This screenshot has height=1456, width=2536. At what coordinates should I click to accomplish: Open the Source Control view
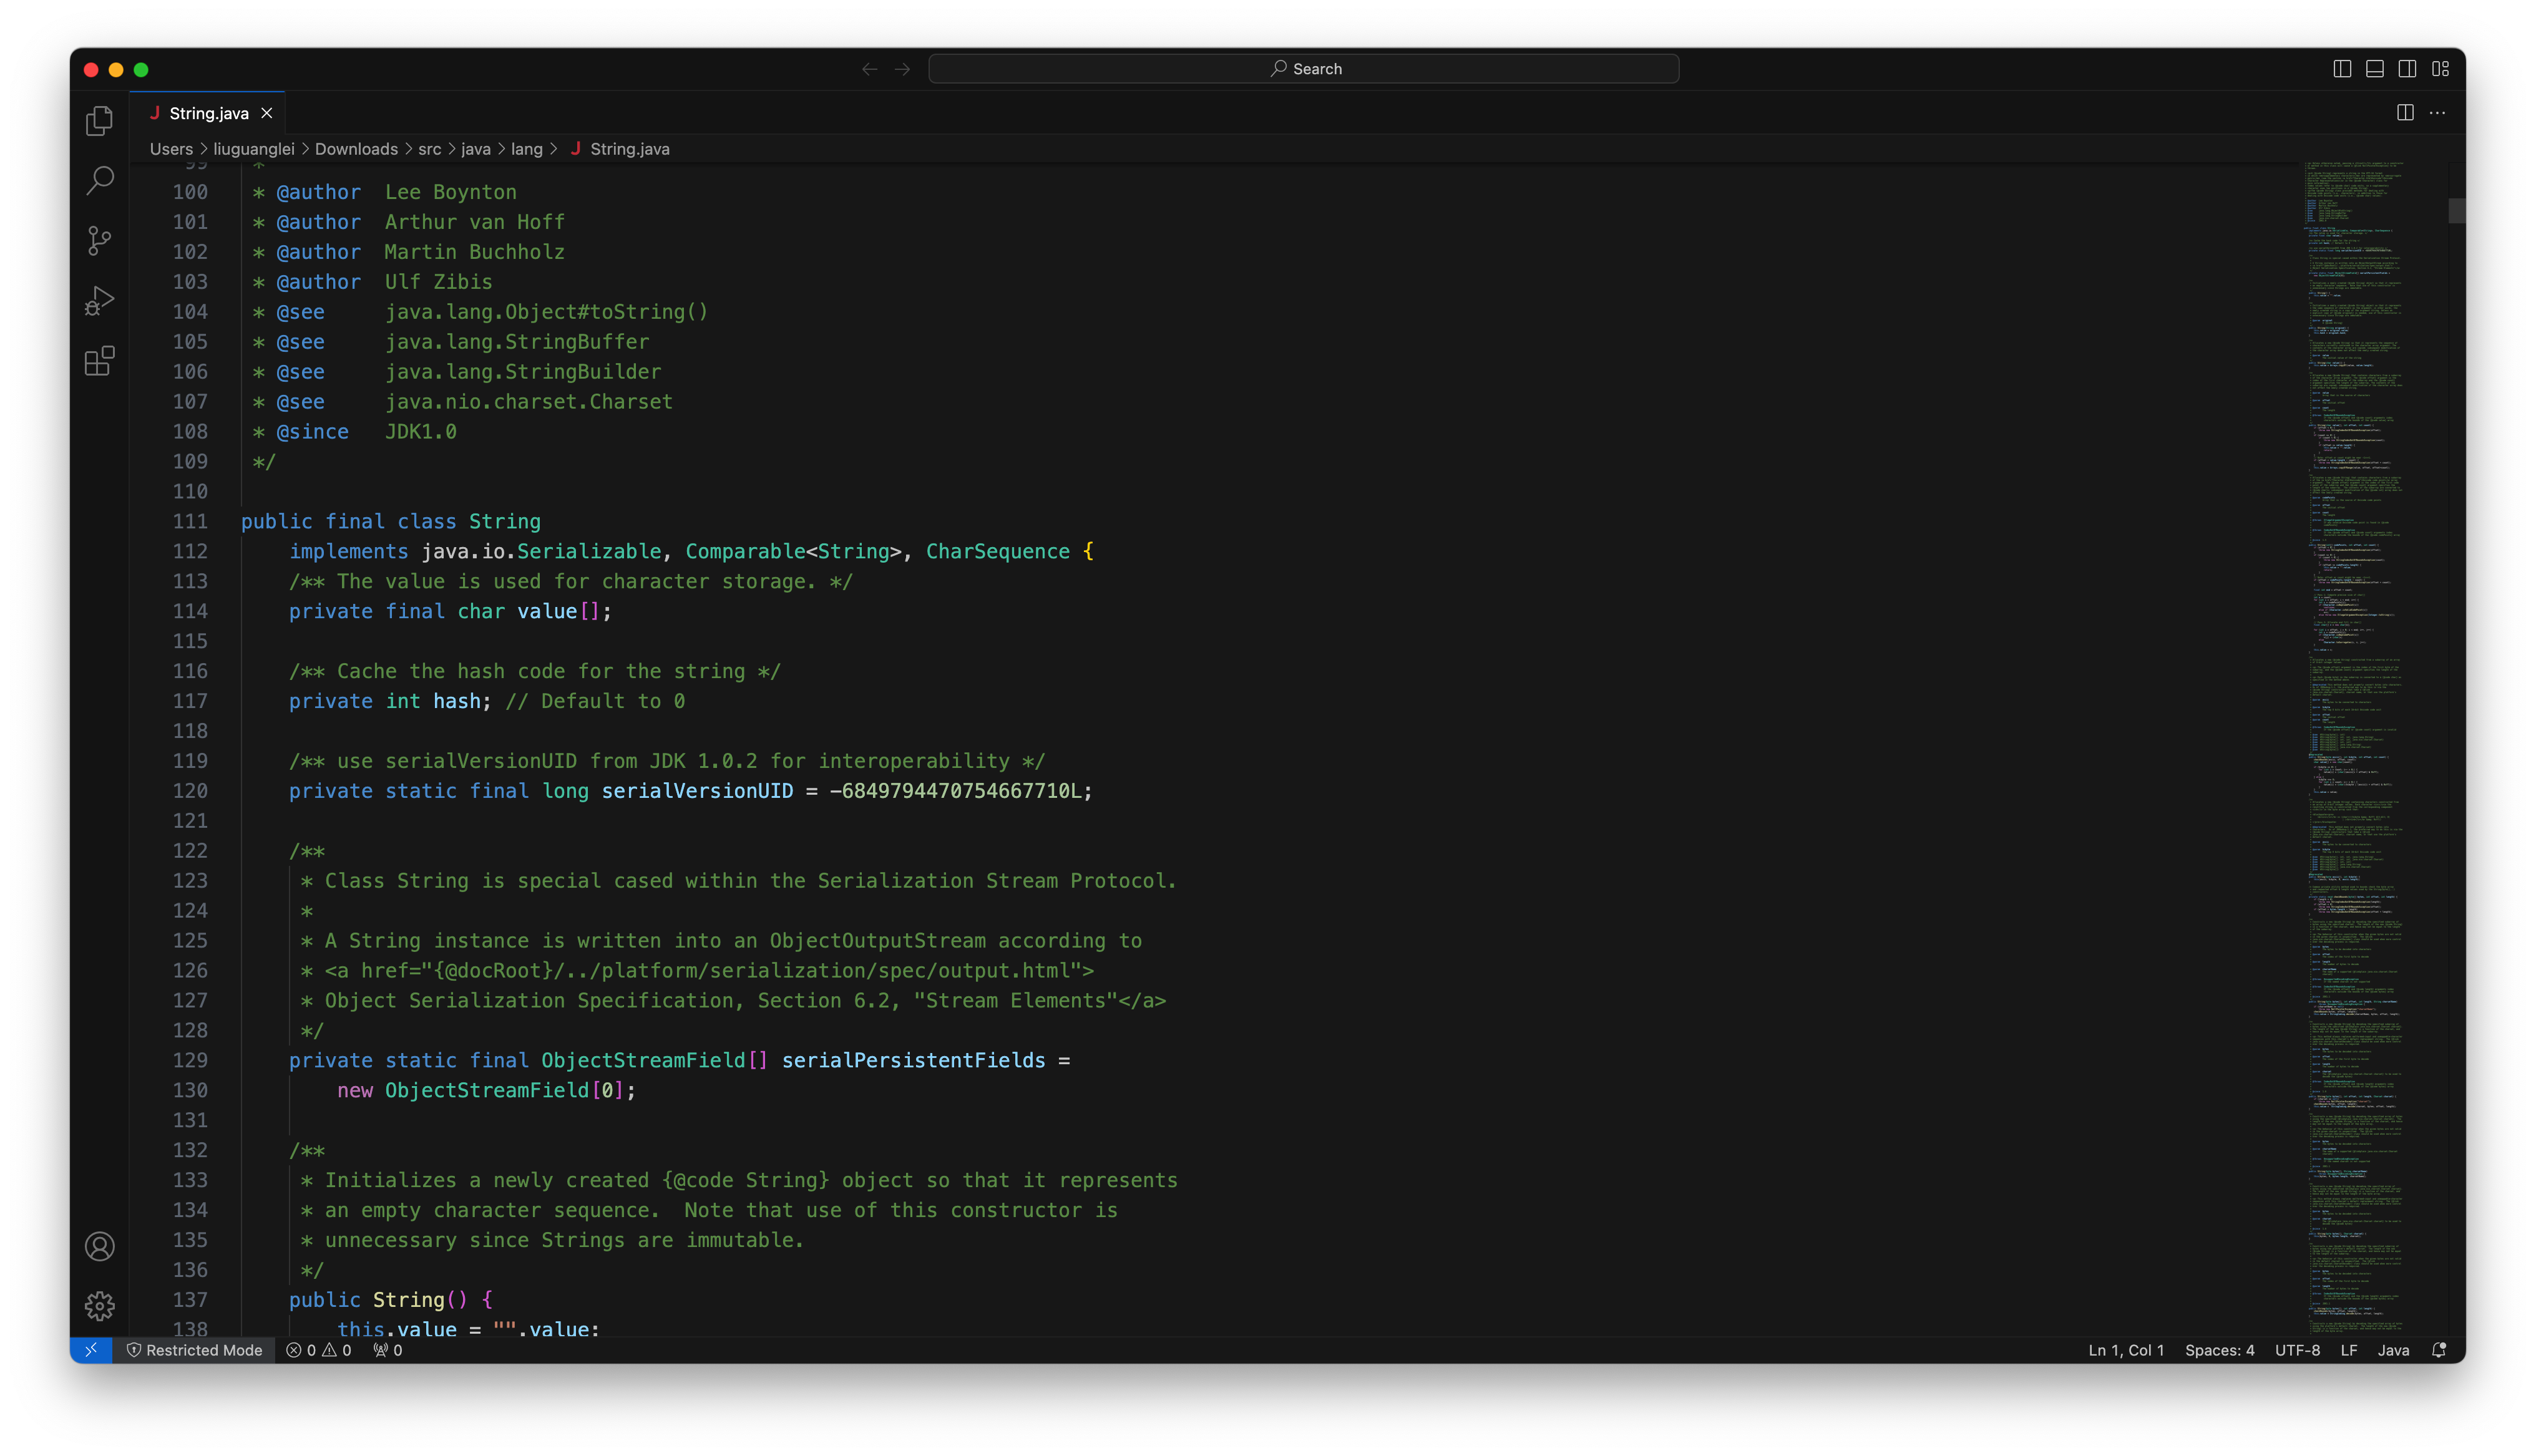[x=99, y=241]
